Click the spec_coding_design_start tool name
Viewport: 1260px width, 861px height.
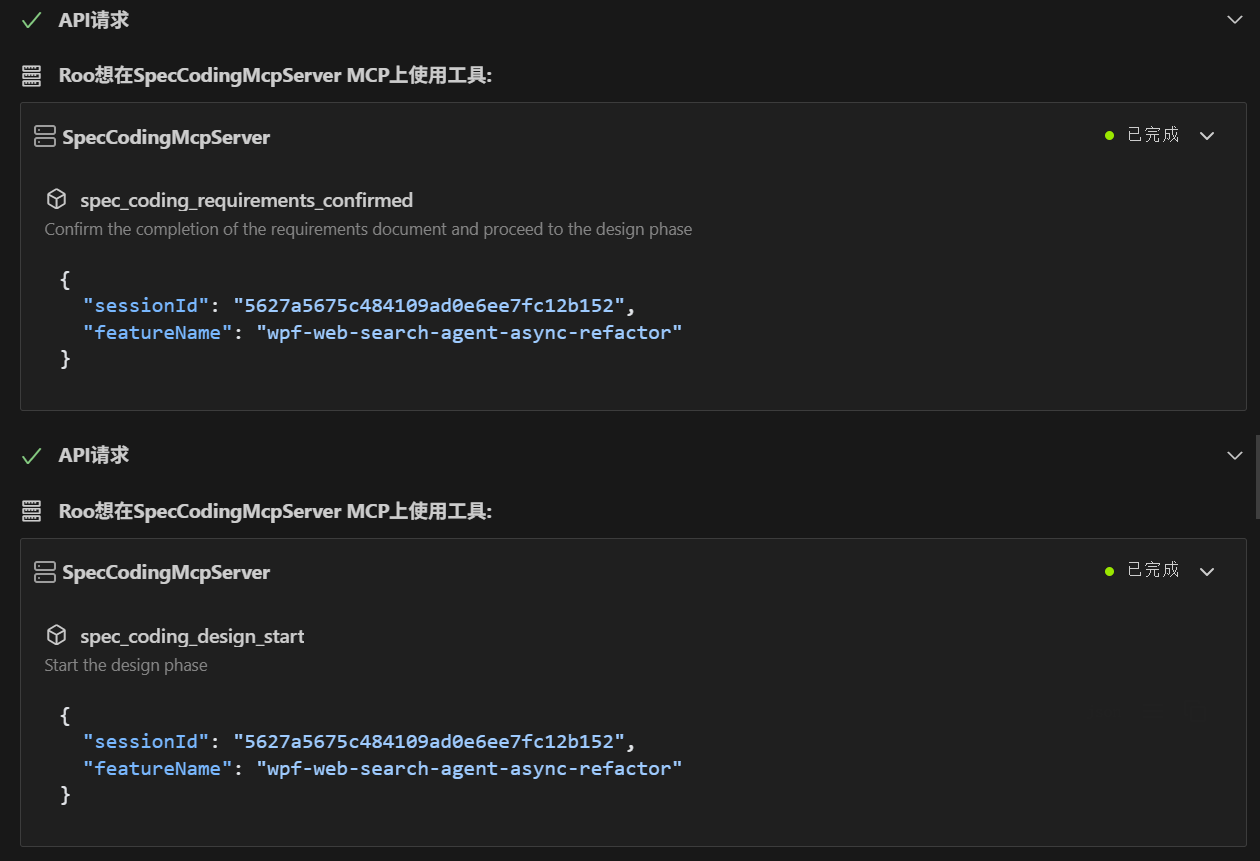point(192,636)
